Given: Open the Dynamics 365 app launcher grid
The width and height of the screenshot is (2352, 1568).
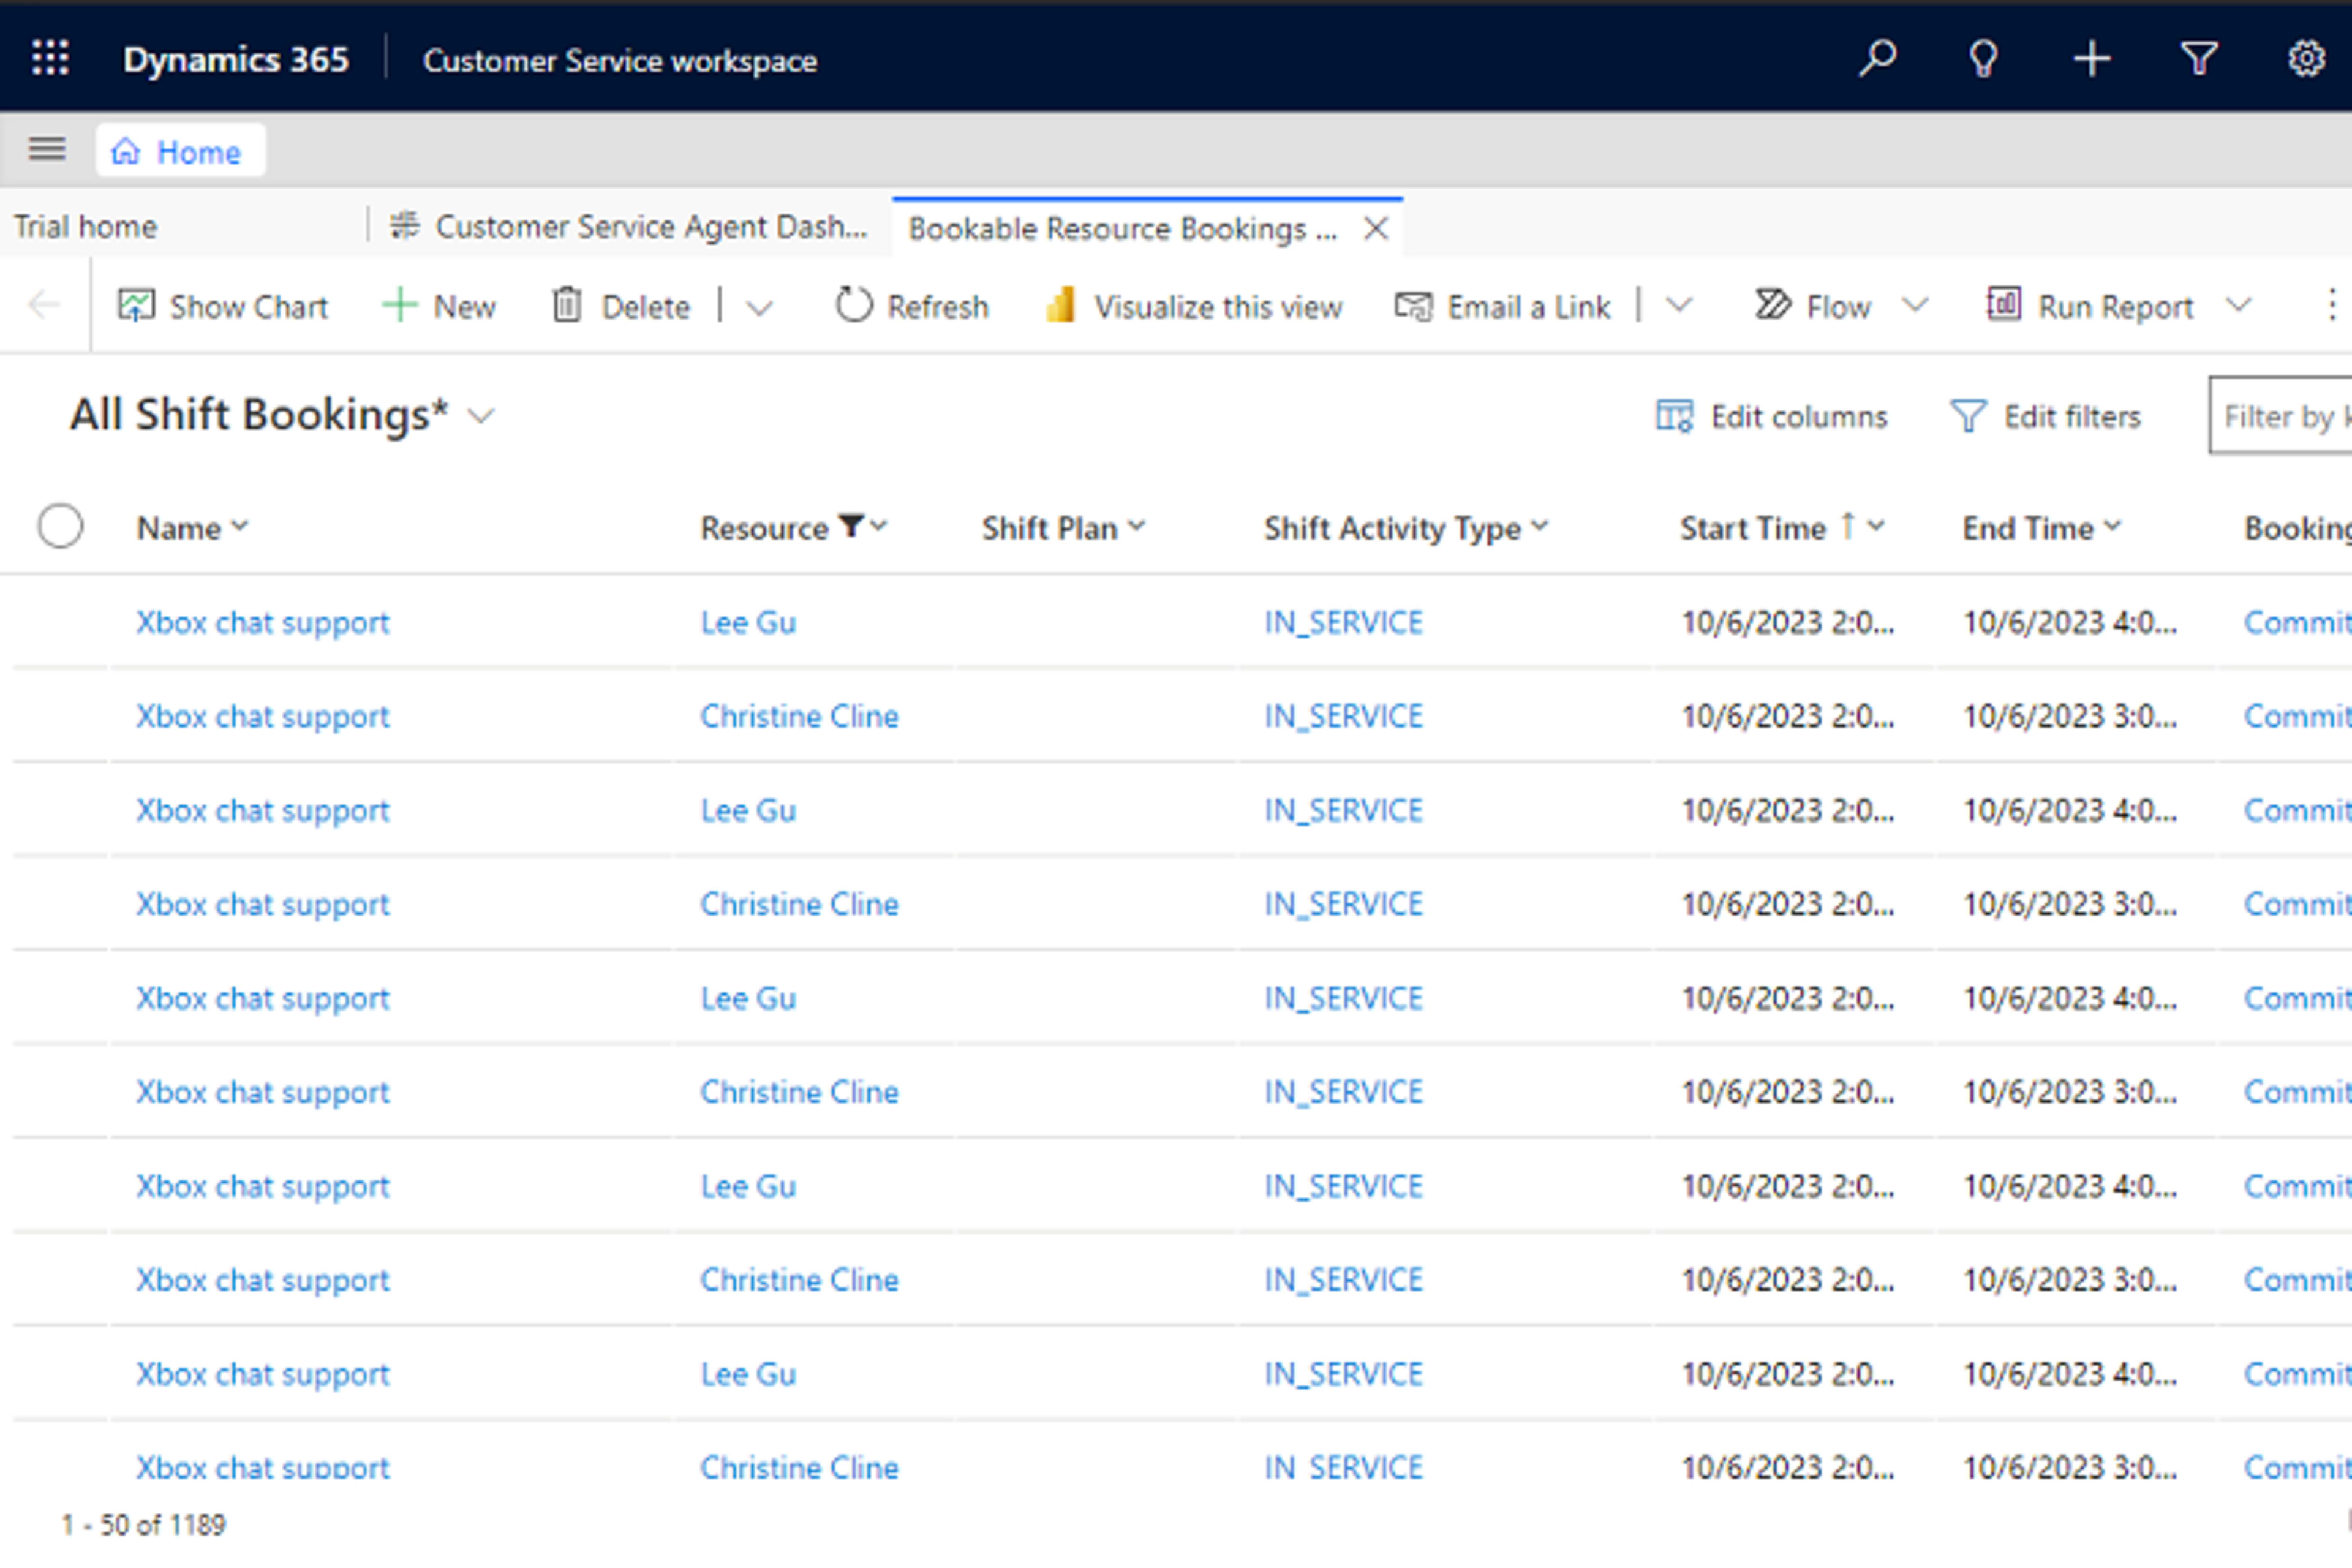Looking at the screenshot, I should pos(50,58).
